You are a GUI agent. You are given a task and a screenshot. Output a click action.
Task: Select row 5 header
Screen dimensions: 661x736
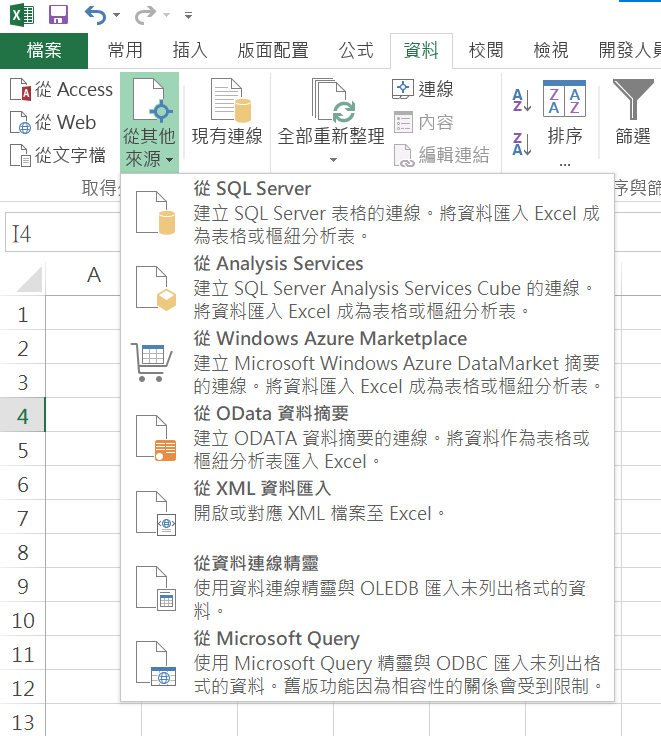coord(23,450)
